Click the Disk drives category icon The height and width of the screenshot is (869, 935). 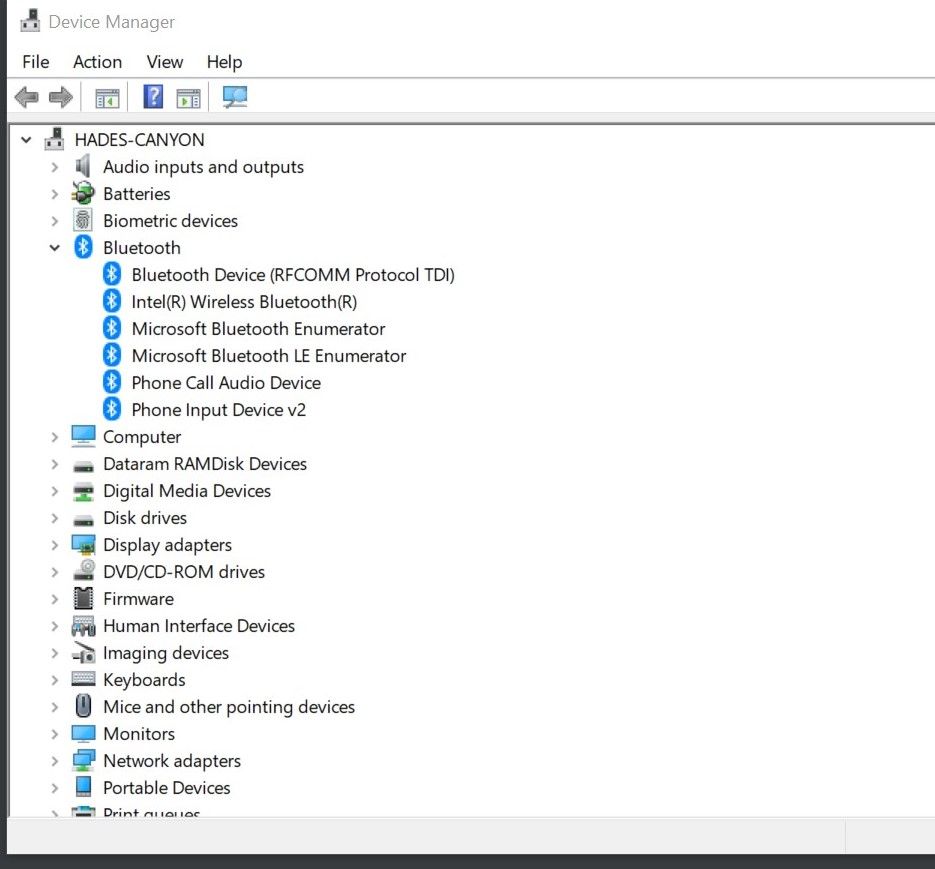[x=83, y=520]
